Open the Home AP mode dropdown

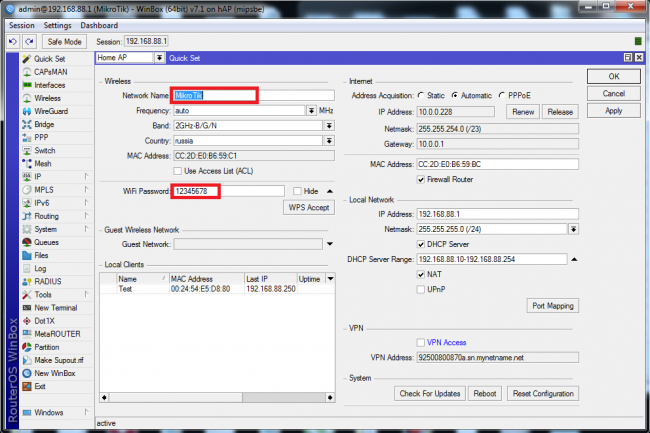160,58
